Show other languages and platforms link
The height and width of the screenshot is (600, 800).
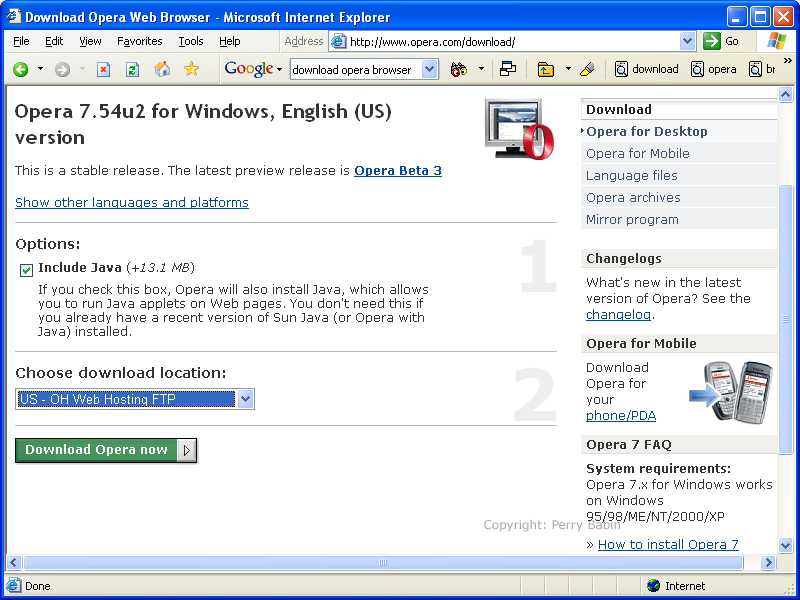point(132,203)
